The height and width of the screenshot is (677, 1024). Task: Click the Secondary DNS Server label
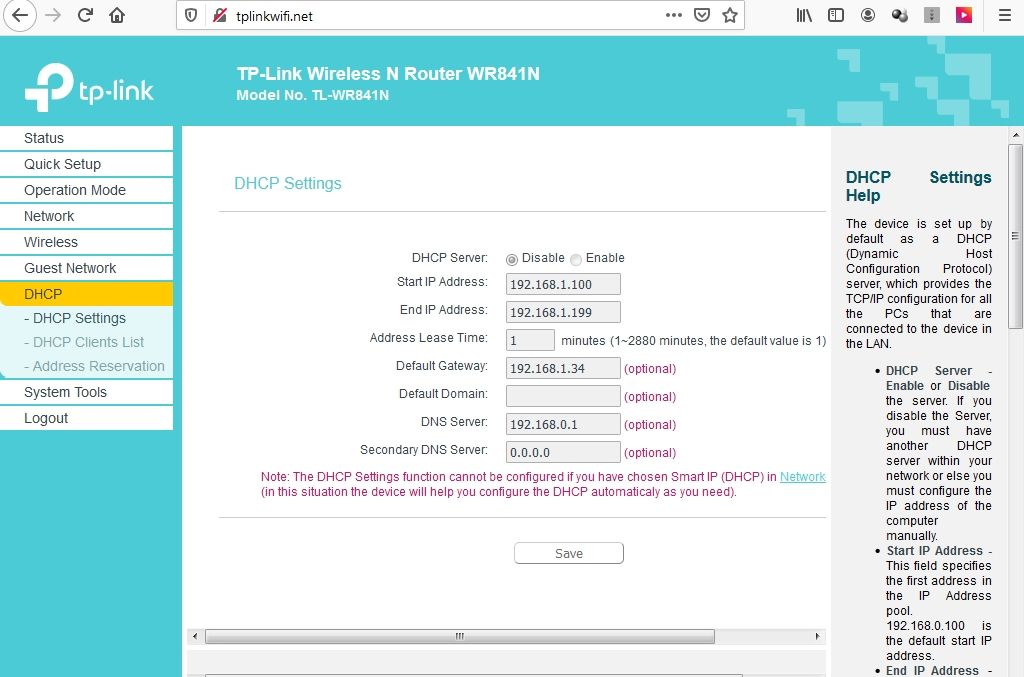424,450
